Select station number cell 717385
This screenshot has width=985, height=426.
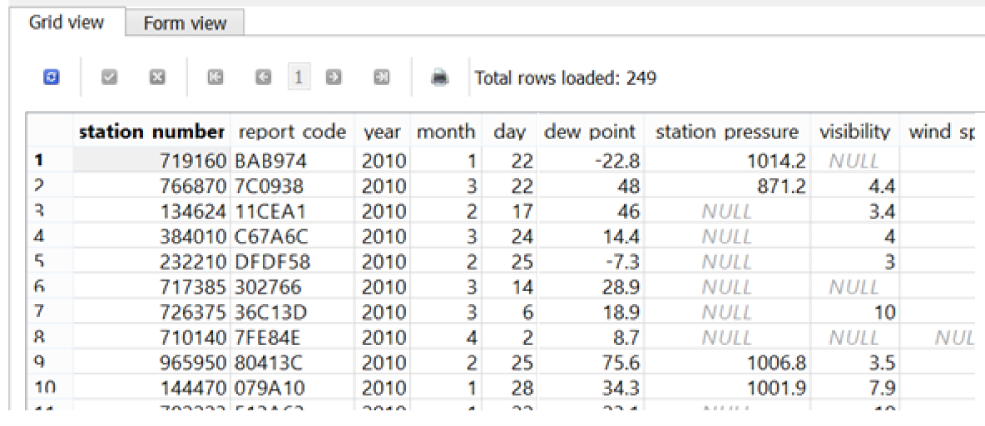coord(151,287)
